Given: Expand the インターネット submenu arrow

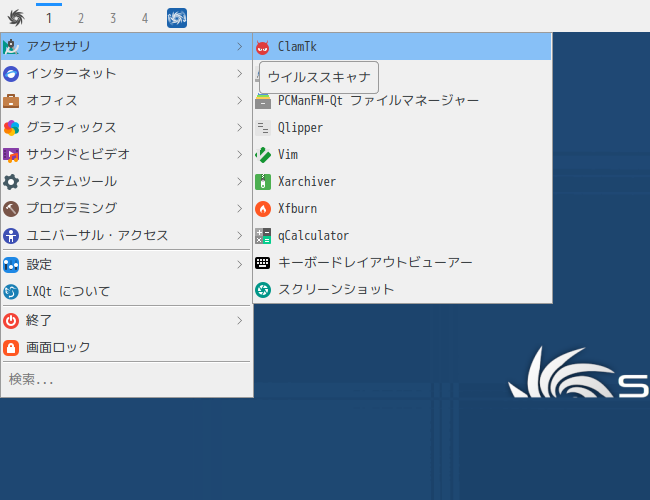Looking at the screenshot, I should [240, 74].
